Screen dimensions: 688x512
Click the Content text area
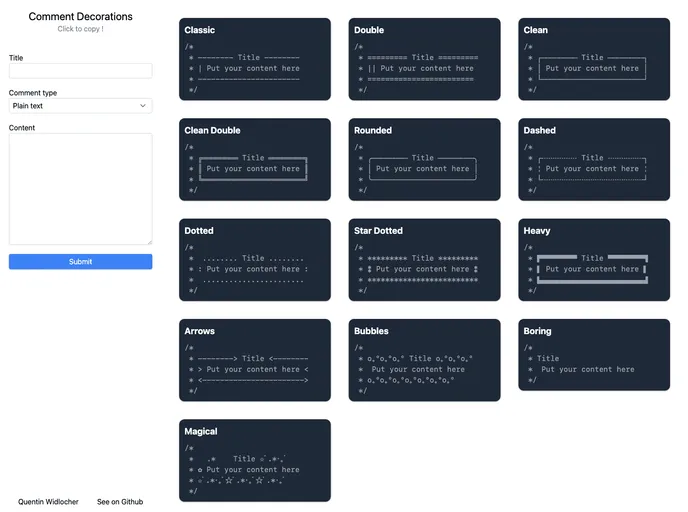point(80,188)
